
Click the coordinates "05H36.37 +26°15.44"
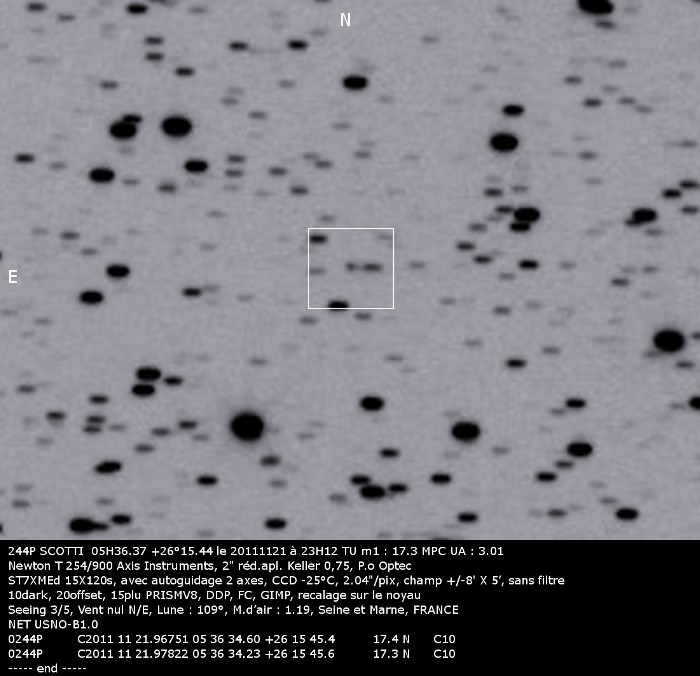(152, 551)
